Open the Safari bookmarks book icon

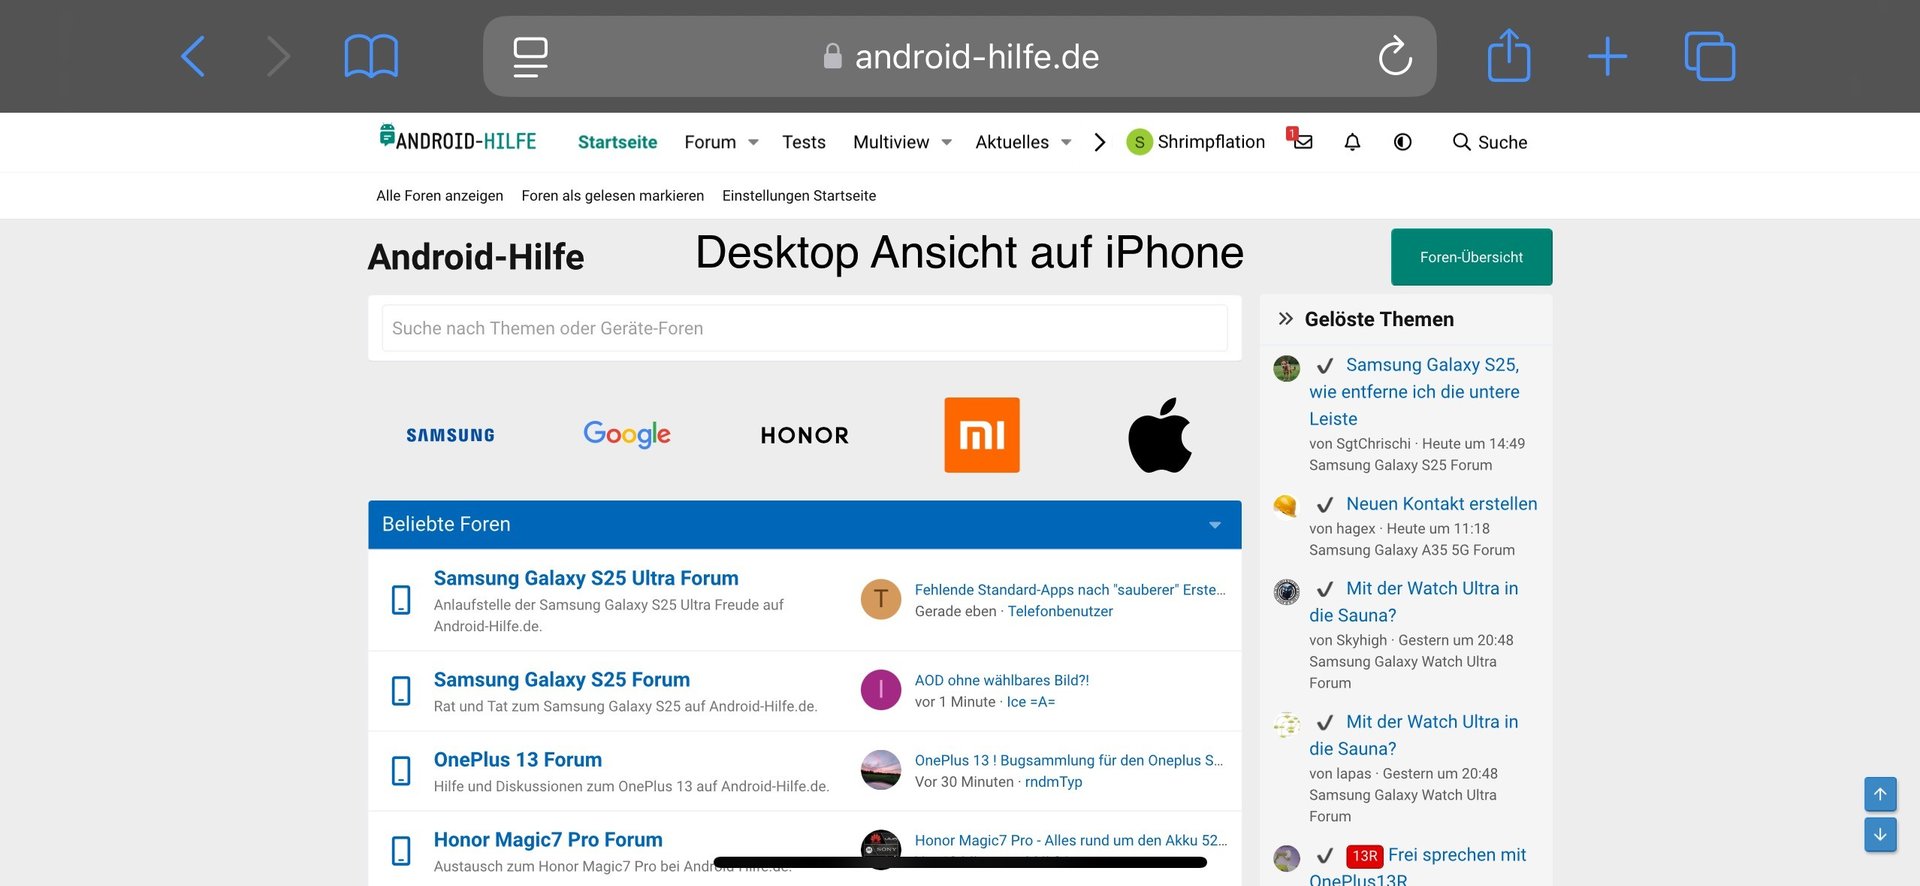coord(371,56)
